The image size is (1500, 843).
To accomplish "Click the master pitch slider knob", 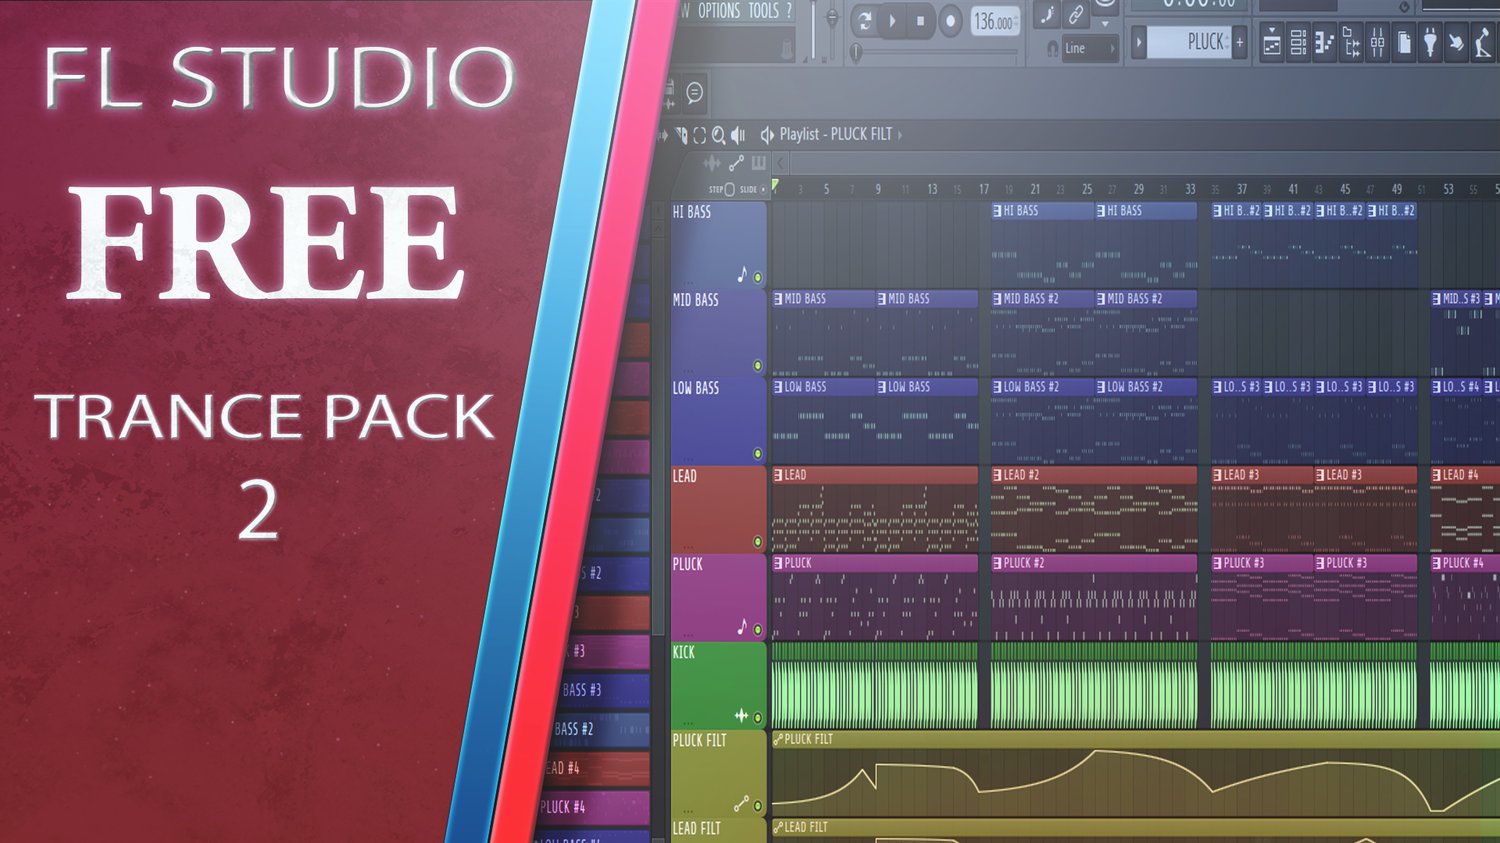I will 831,18.
